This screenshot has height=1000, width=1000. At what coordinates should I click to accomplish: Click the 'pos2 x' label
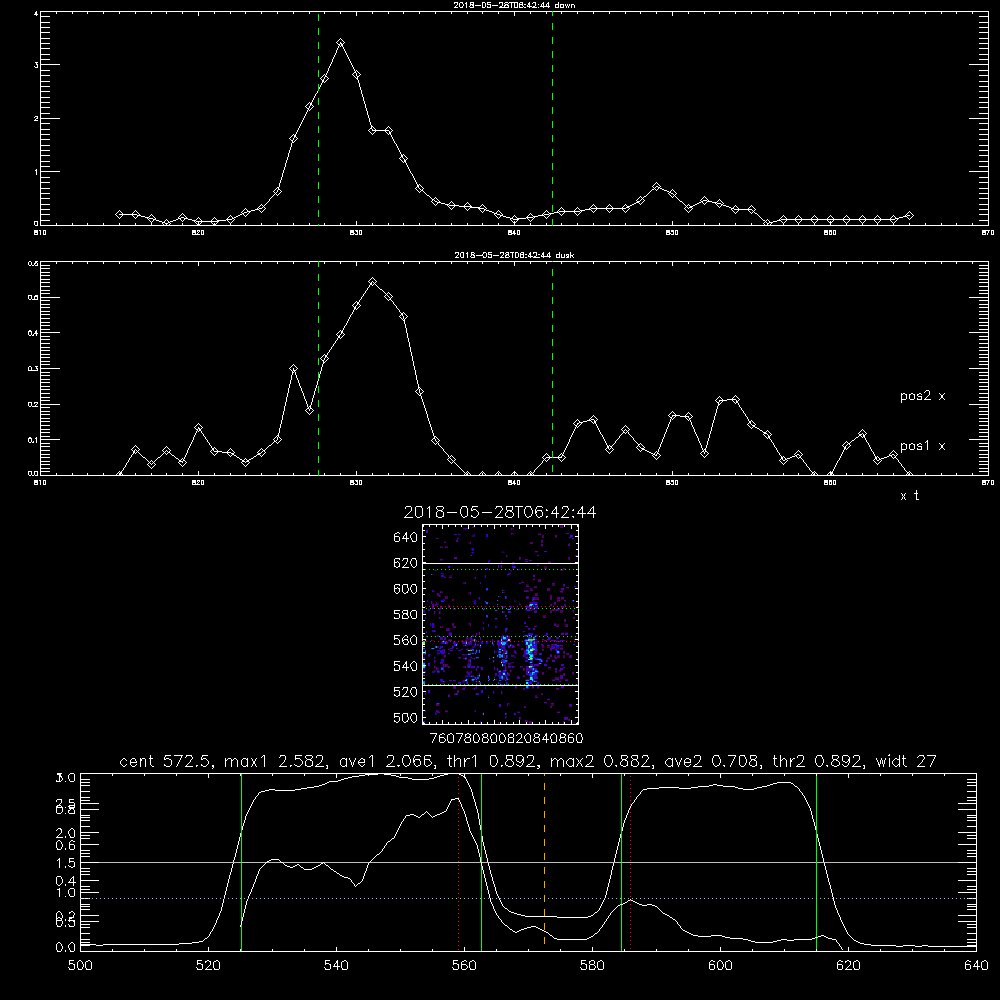(x=922, y=396)
